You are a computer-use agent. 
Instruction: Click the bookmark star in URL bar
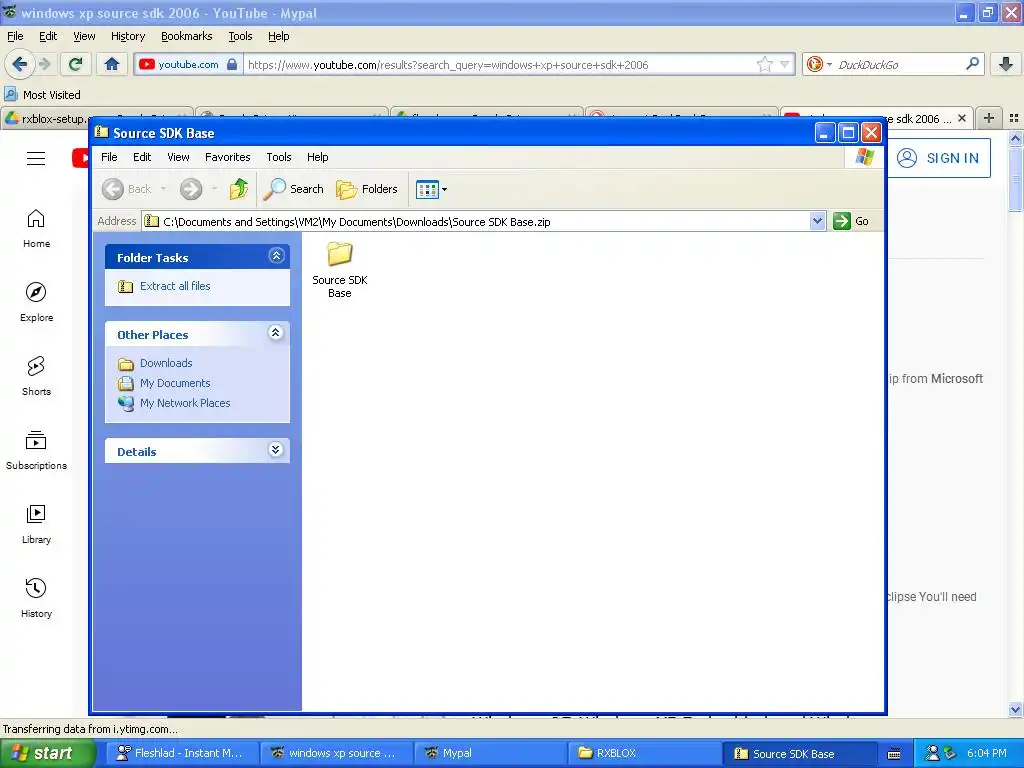tap(764, 64)
